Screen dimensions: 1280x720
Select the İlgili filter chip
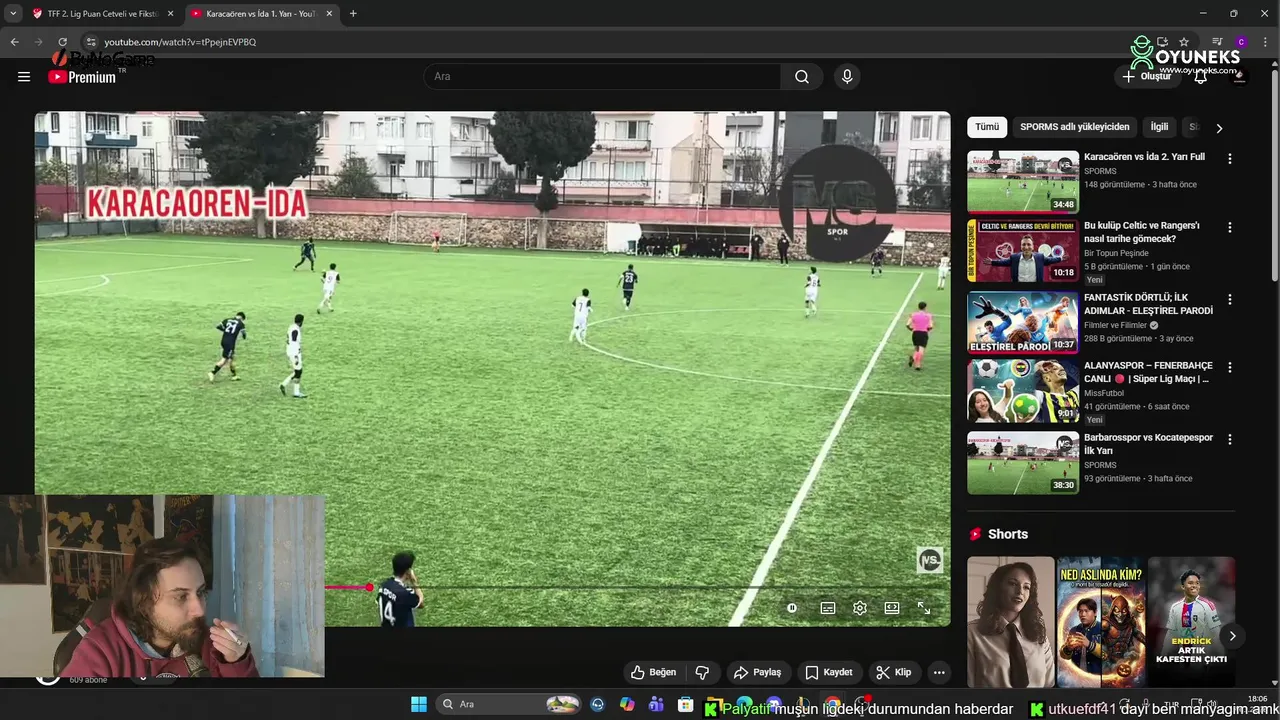pos(1159,127)
